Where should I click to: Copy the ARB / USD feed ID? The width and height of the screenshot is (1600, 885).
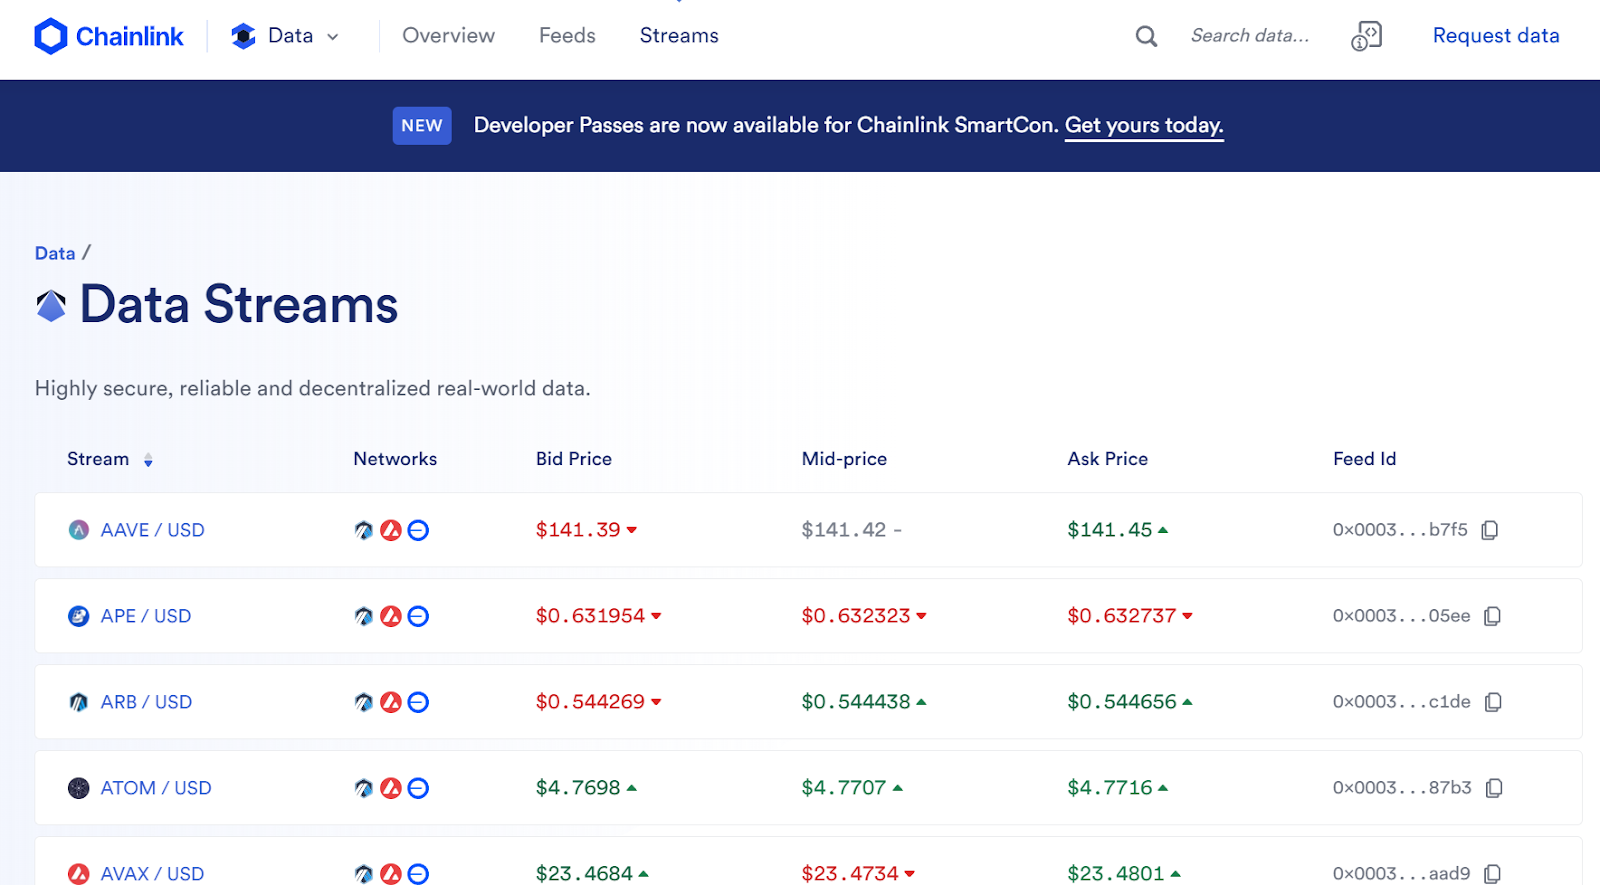click(x=1492, y=702)
